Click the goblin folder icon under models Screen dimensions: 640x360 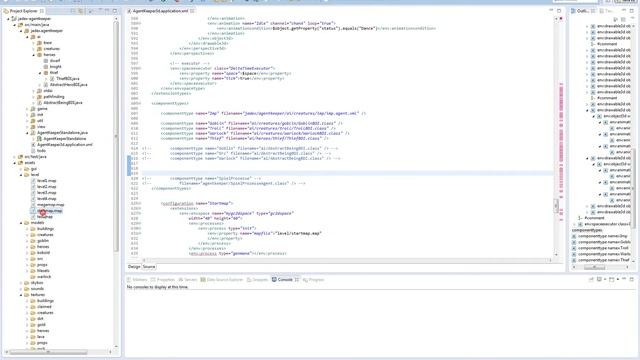pyautogui.click(x=33, y=241)
